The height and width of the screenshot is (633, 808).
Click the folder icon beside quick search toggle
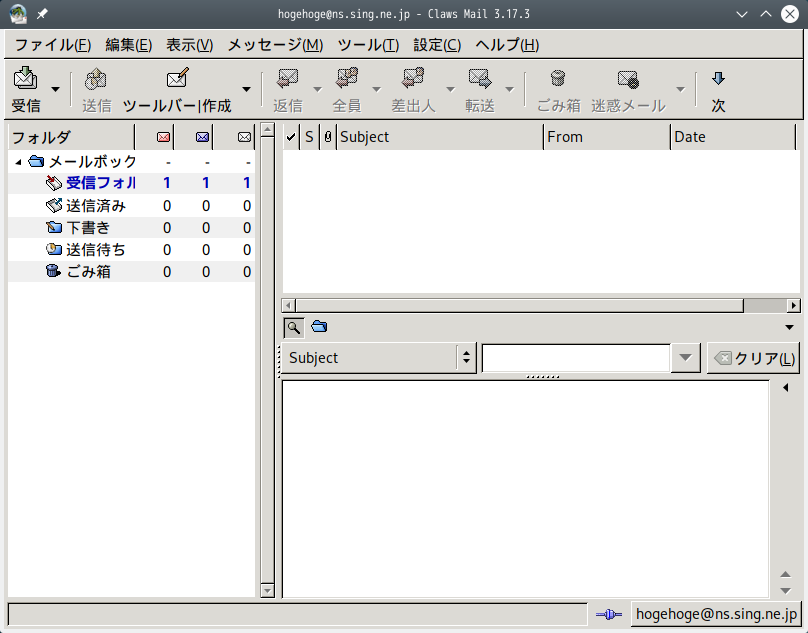pyautogui.click(x=319, y=326)
